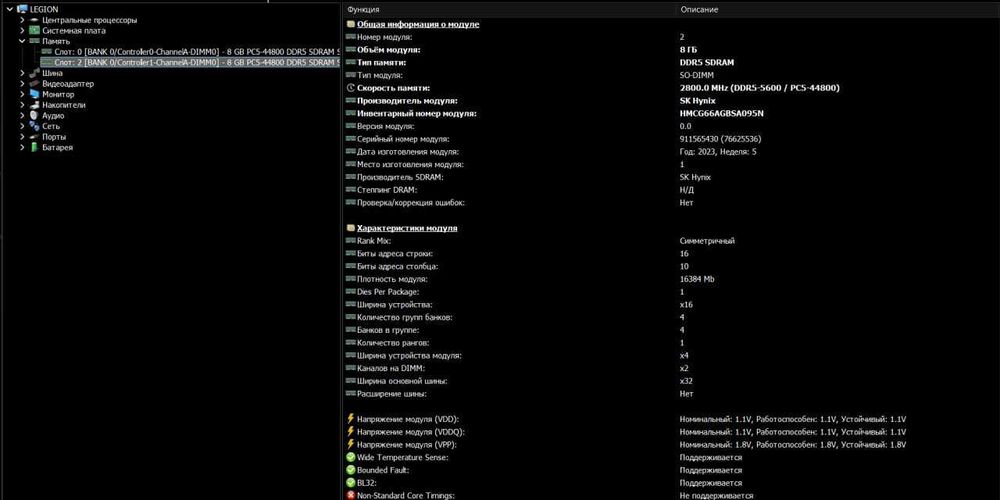Select the Видеоадаптер tree item
Screen dimensions: 1000x500
[x=68, y=84]
